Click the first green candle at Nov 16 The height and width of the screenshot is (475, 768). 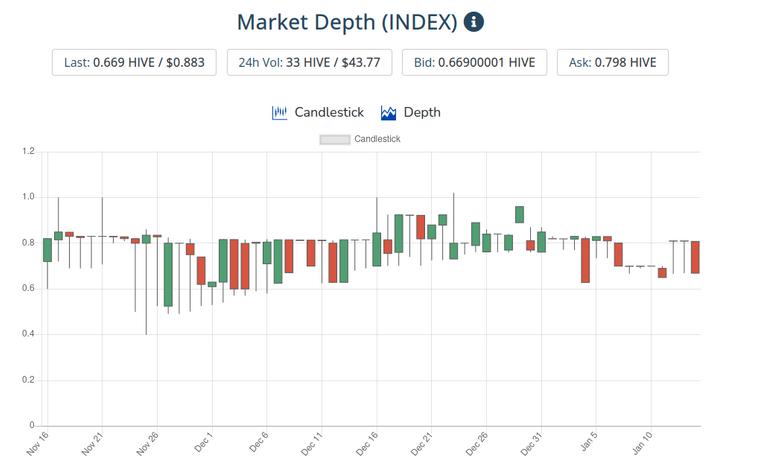(48, 250)
